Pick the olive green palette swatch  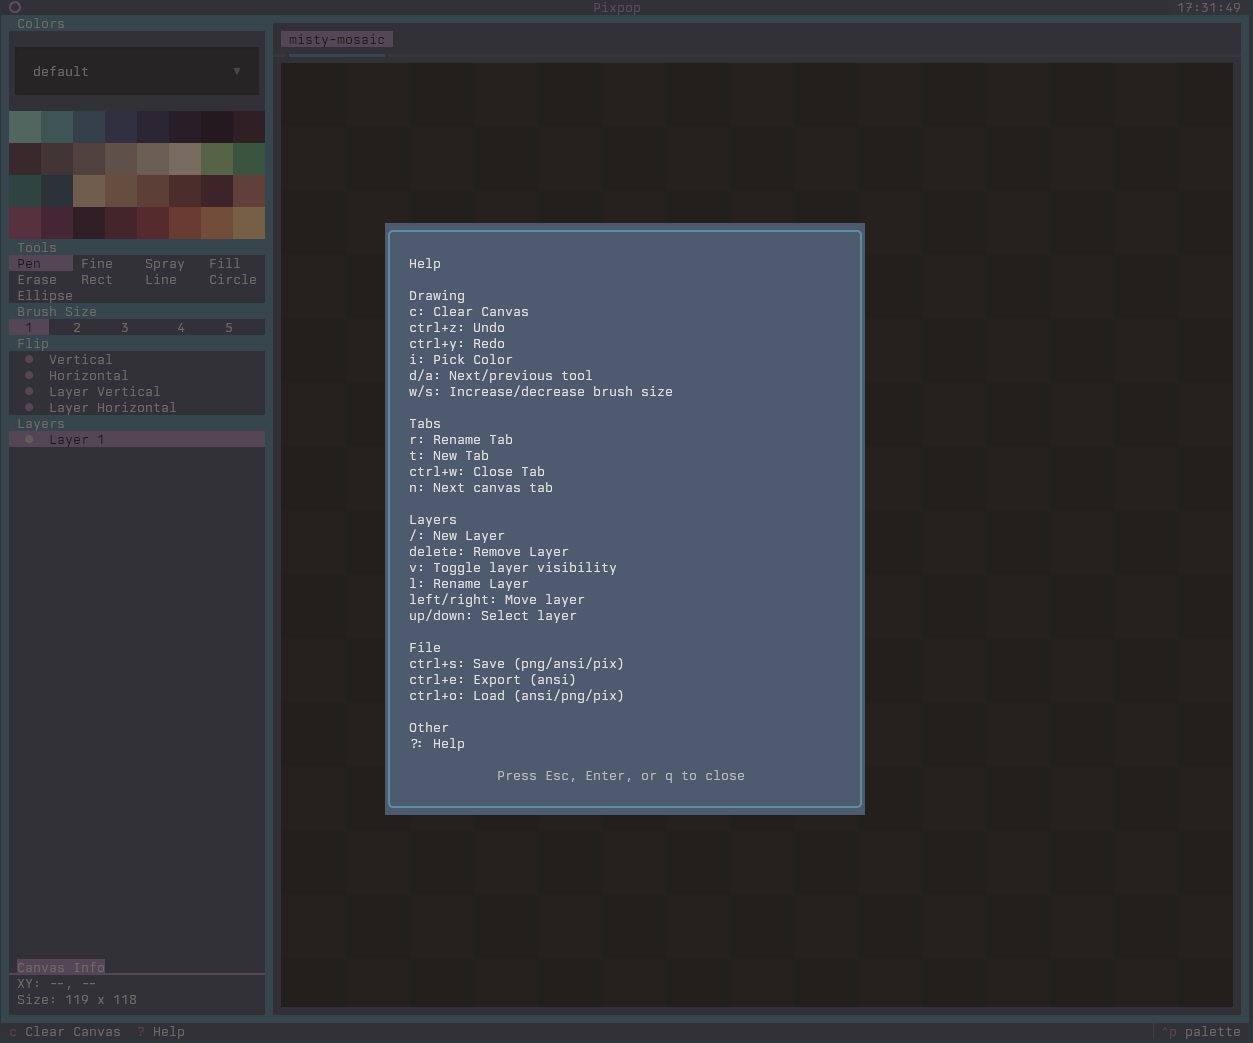(x=217, y=159)
